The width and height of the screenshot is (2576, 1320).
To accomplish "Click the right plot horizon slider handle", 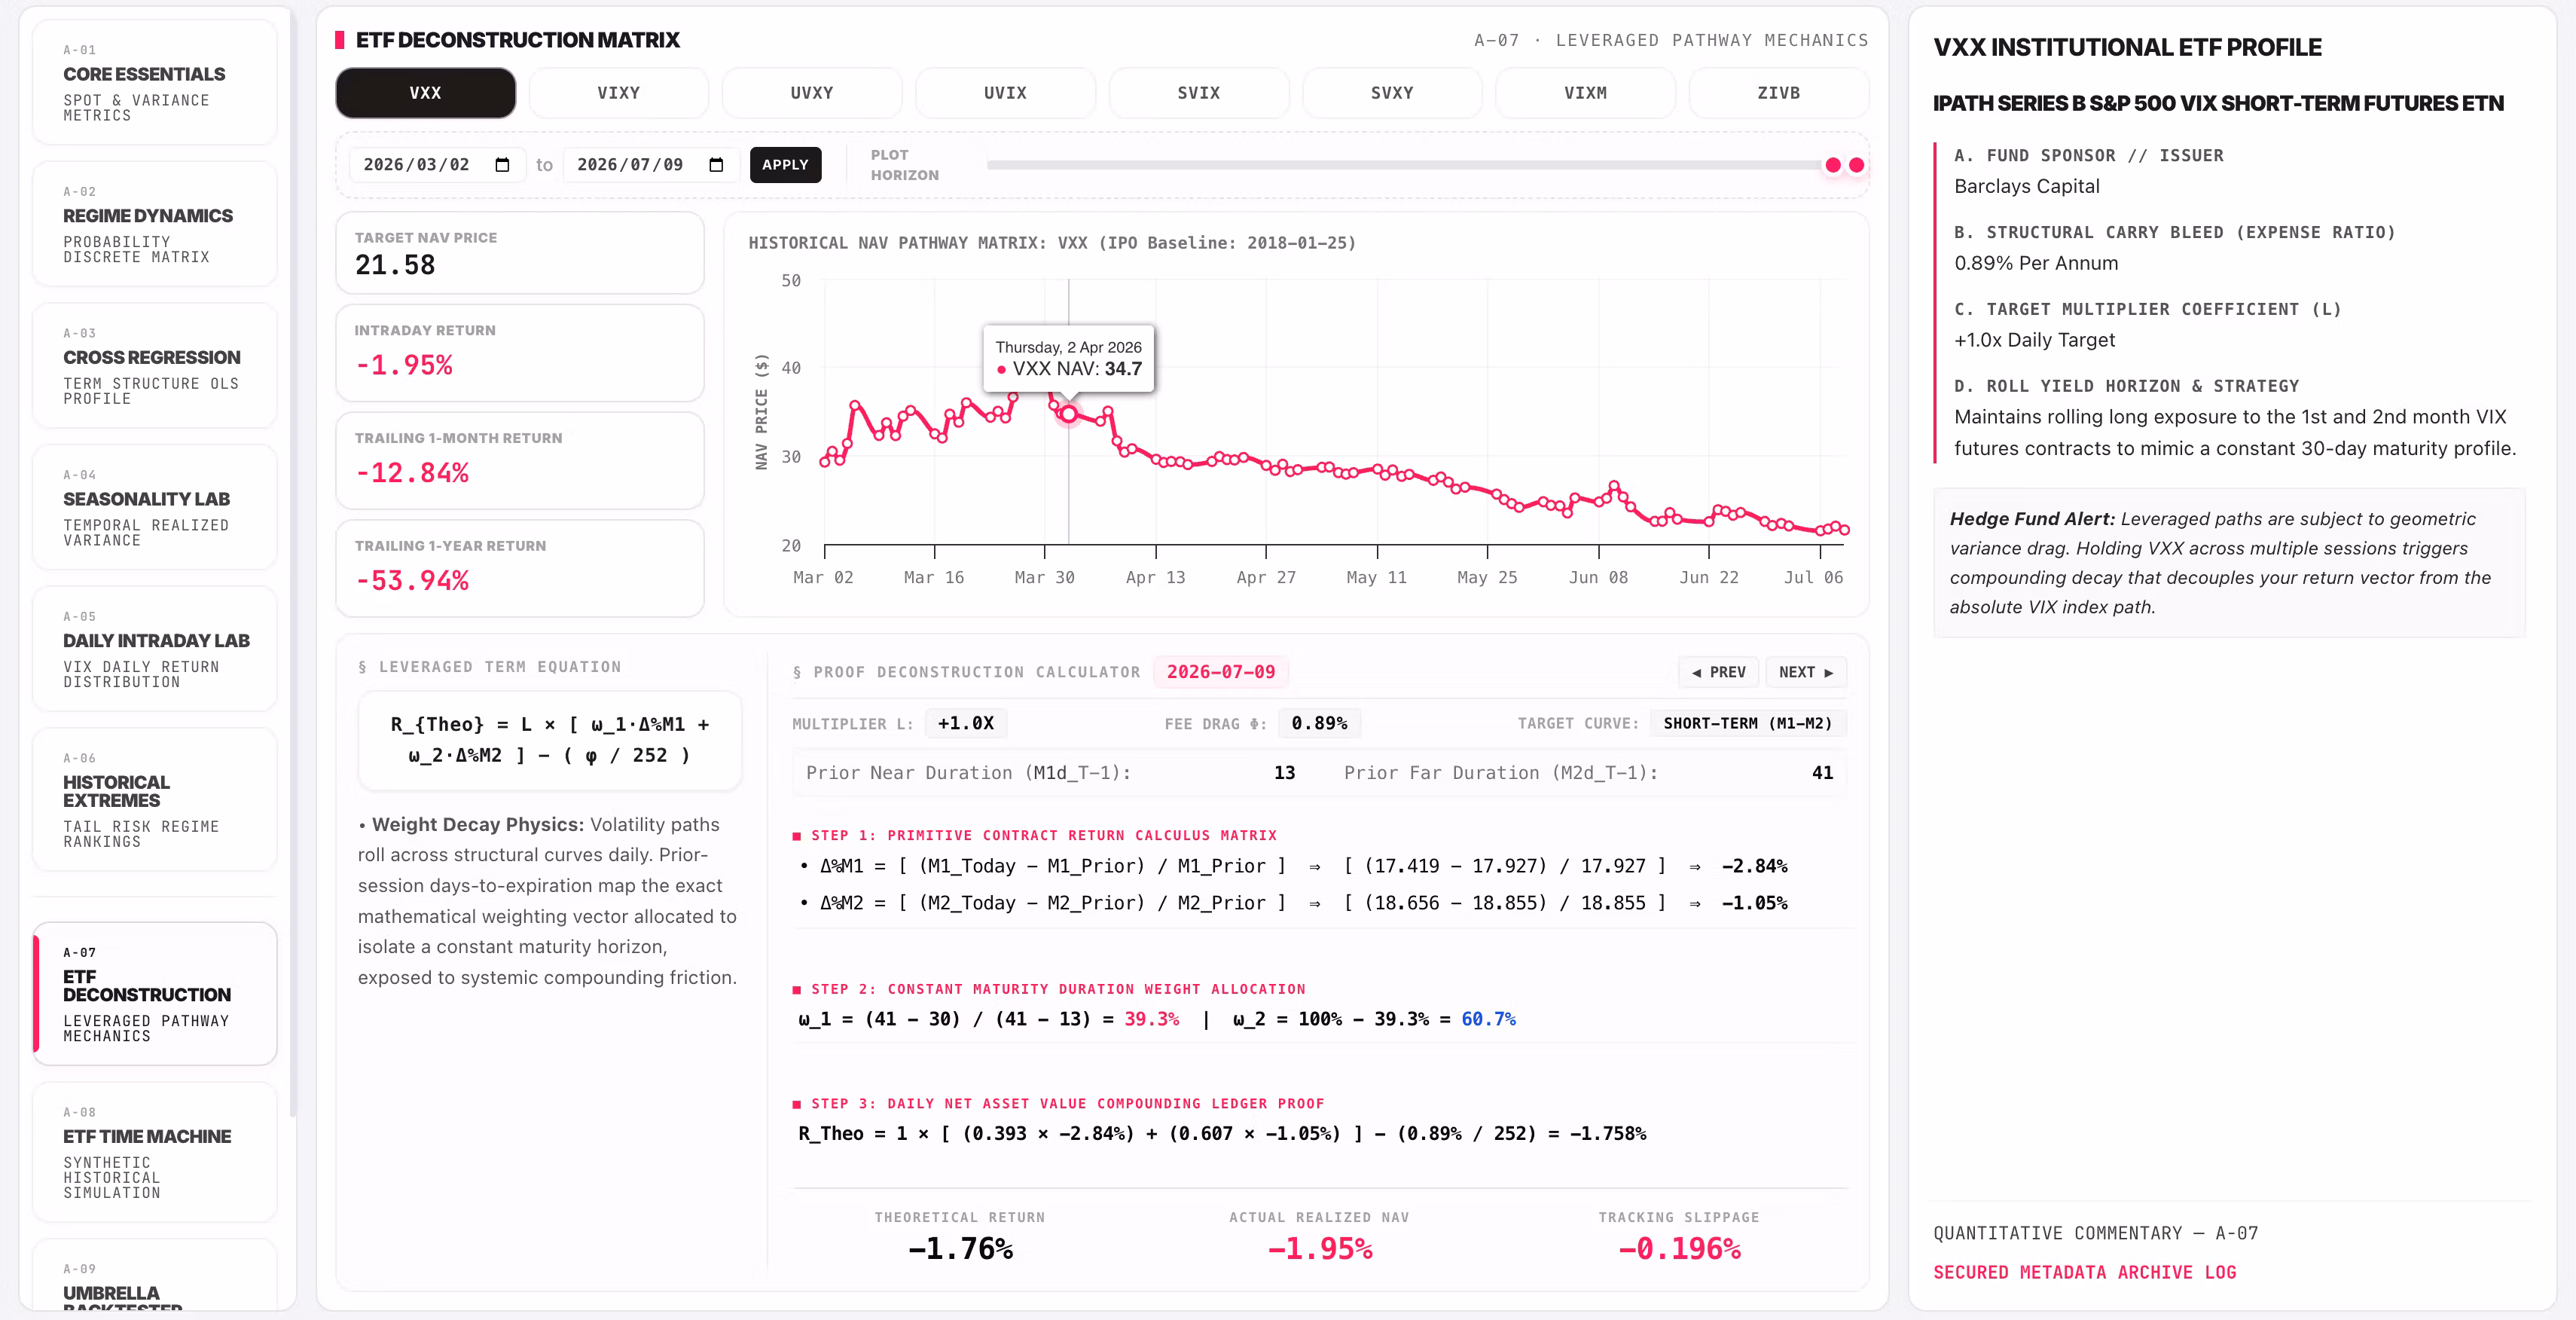I will click(1856, 165).
